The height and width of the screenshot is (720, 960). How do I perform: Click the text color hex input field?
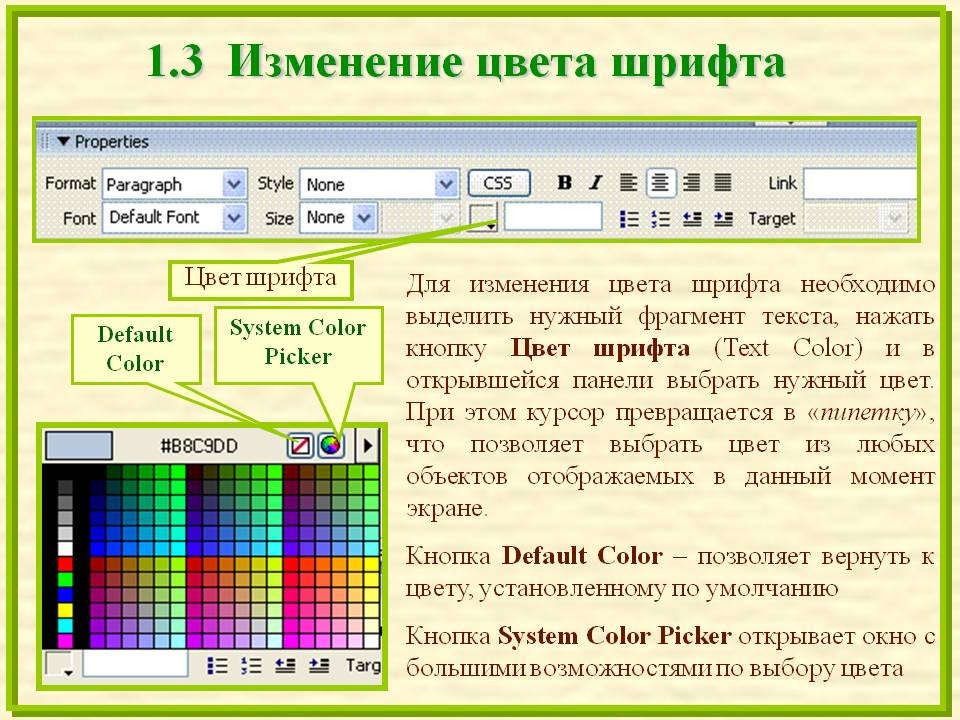(553, 217)
